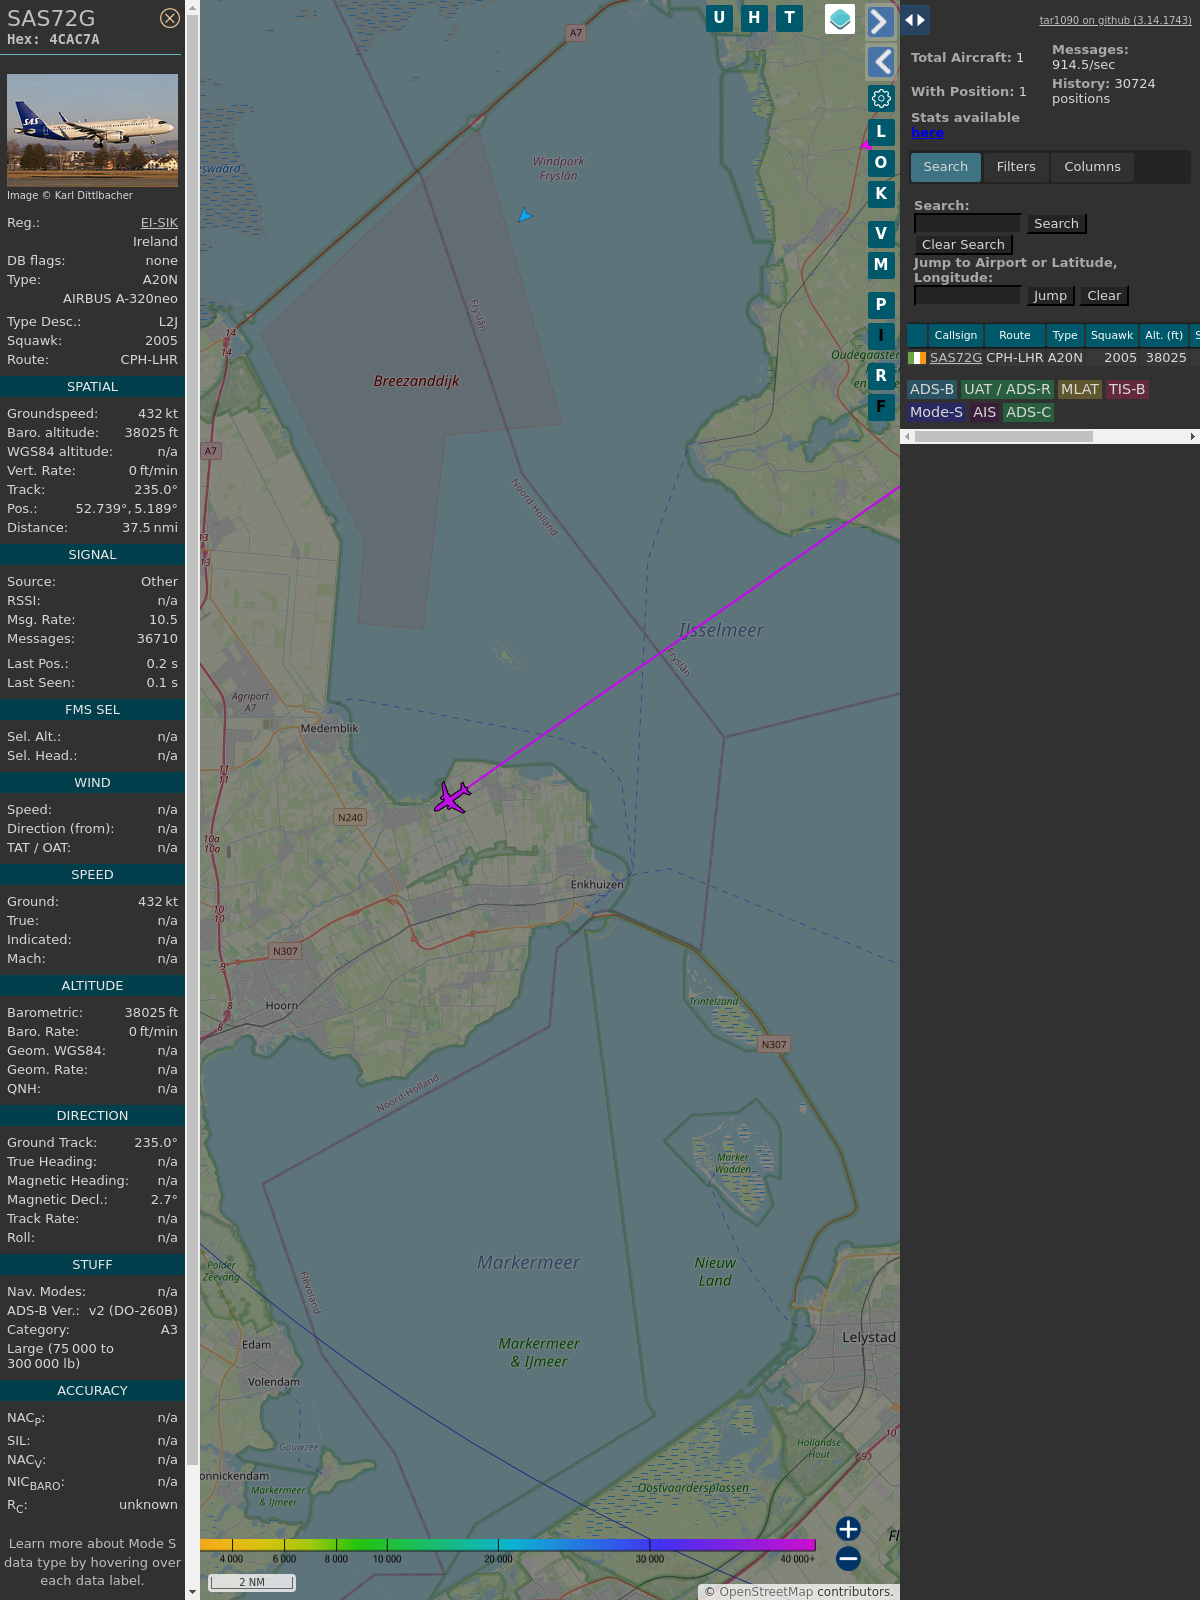The image size is (1200, 1600).
Task: Toggle the UAT / ADS-R source legend
Action: (x=1007, y=390)
